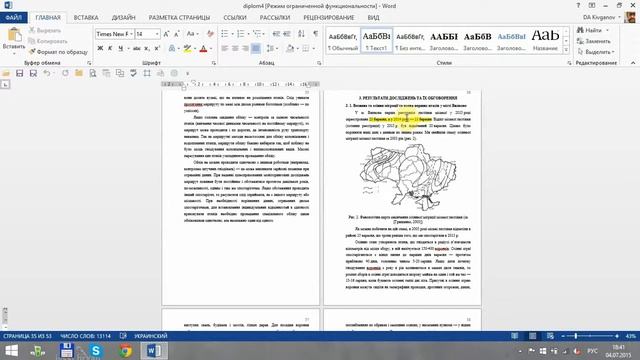Switch to the РАЗМЕТКА СТРАНИЦЫ tab
640x360 pixels.
point(179,18)
